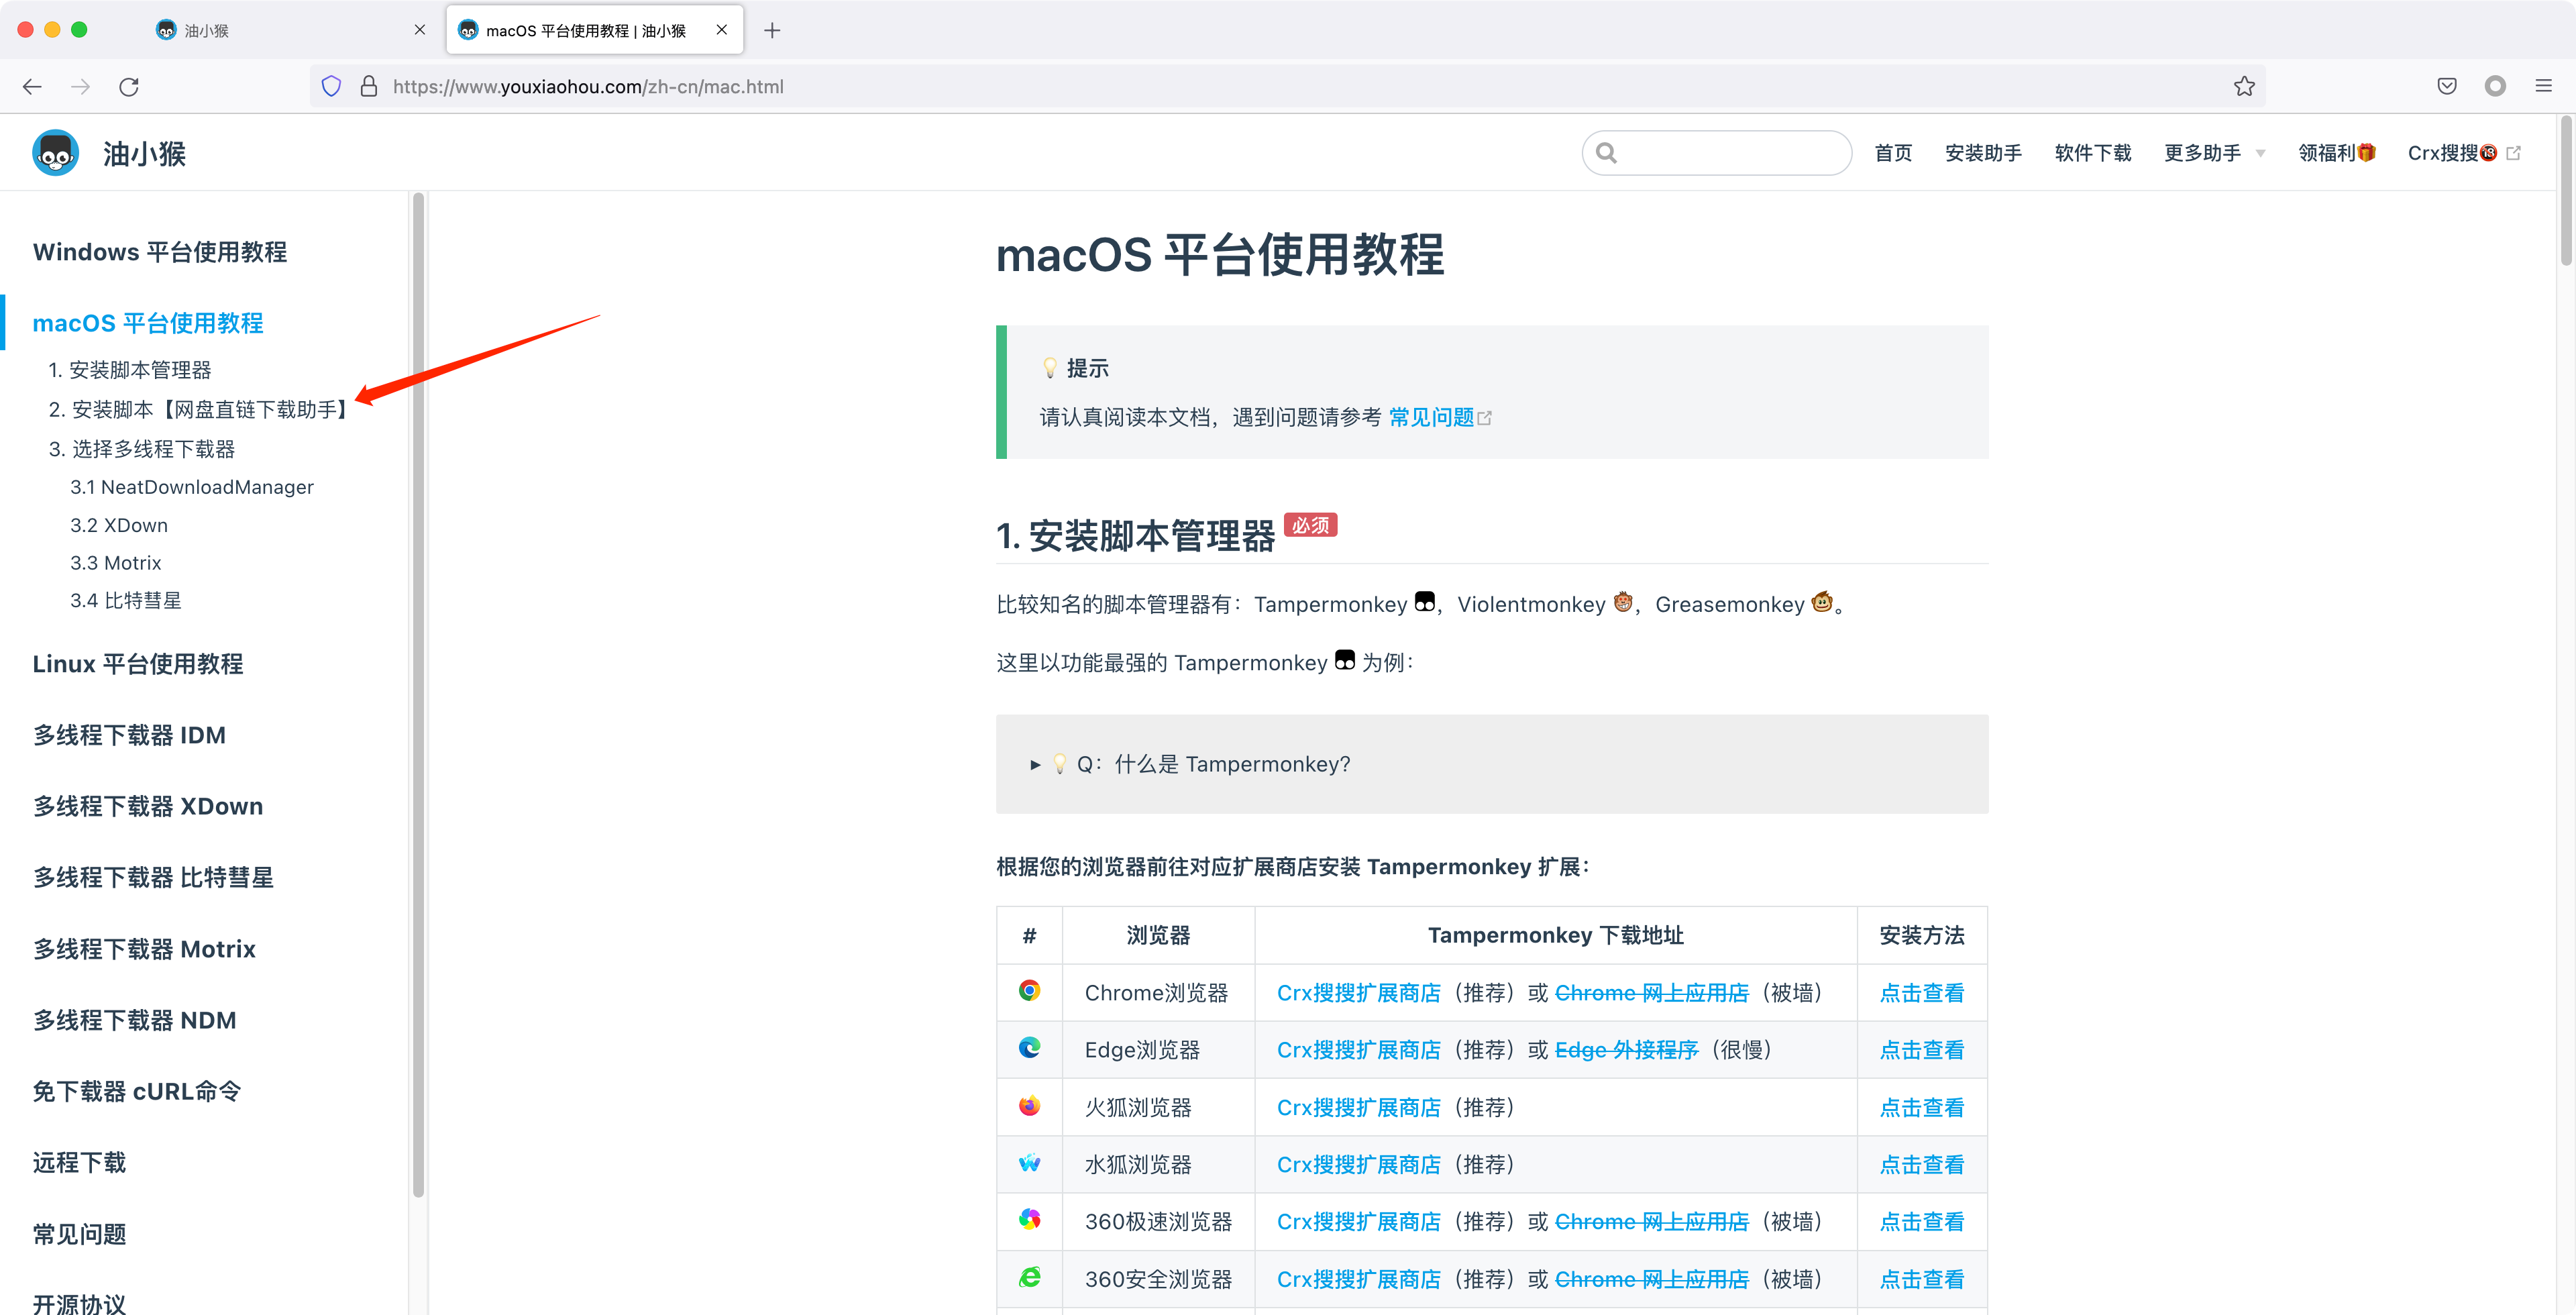Click the 360极速浏览器 icon in table
The image size is (2576, 1315).
click(1029, 1220)
